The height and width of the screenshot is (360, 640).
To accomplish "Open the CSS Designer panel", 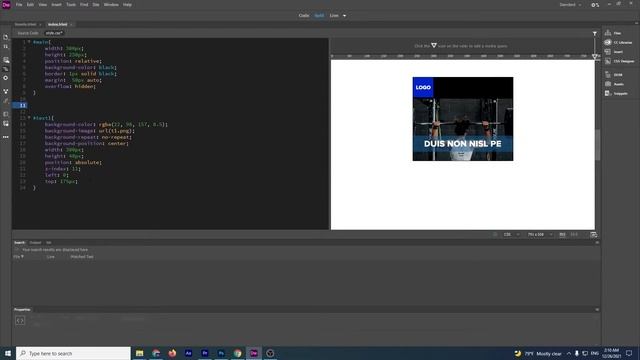I will point(620,61).
